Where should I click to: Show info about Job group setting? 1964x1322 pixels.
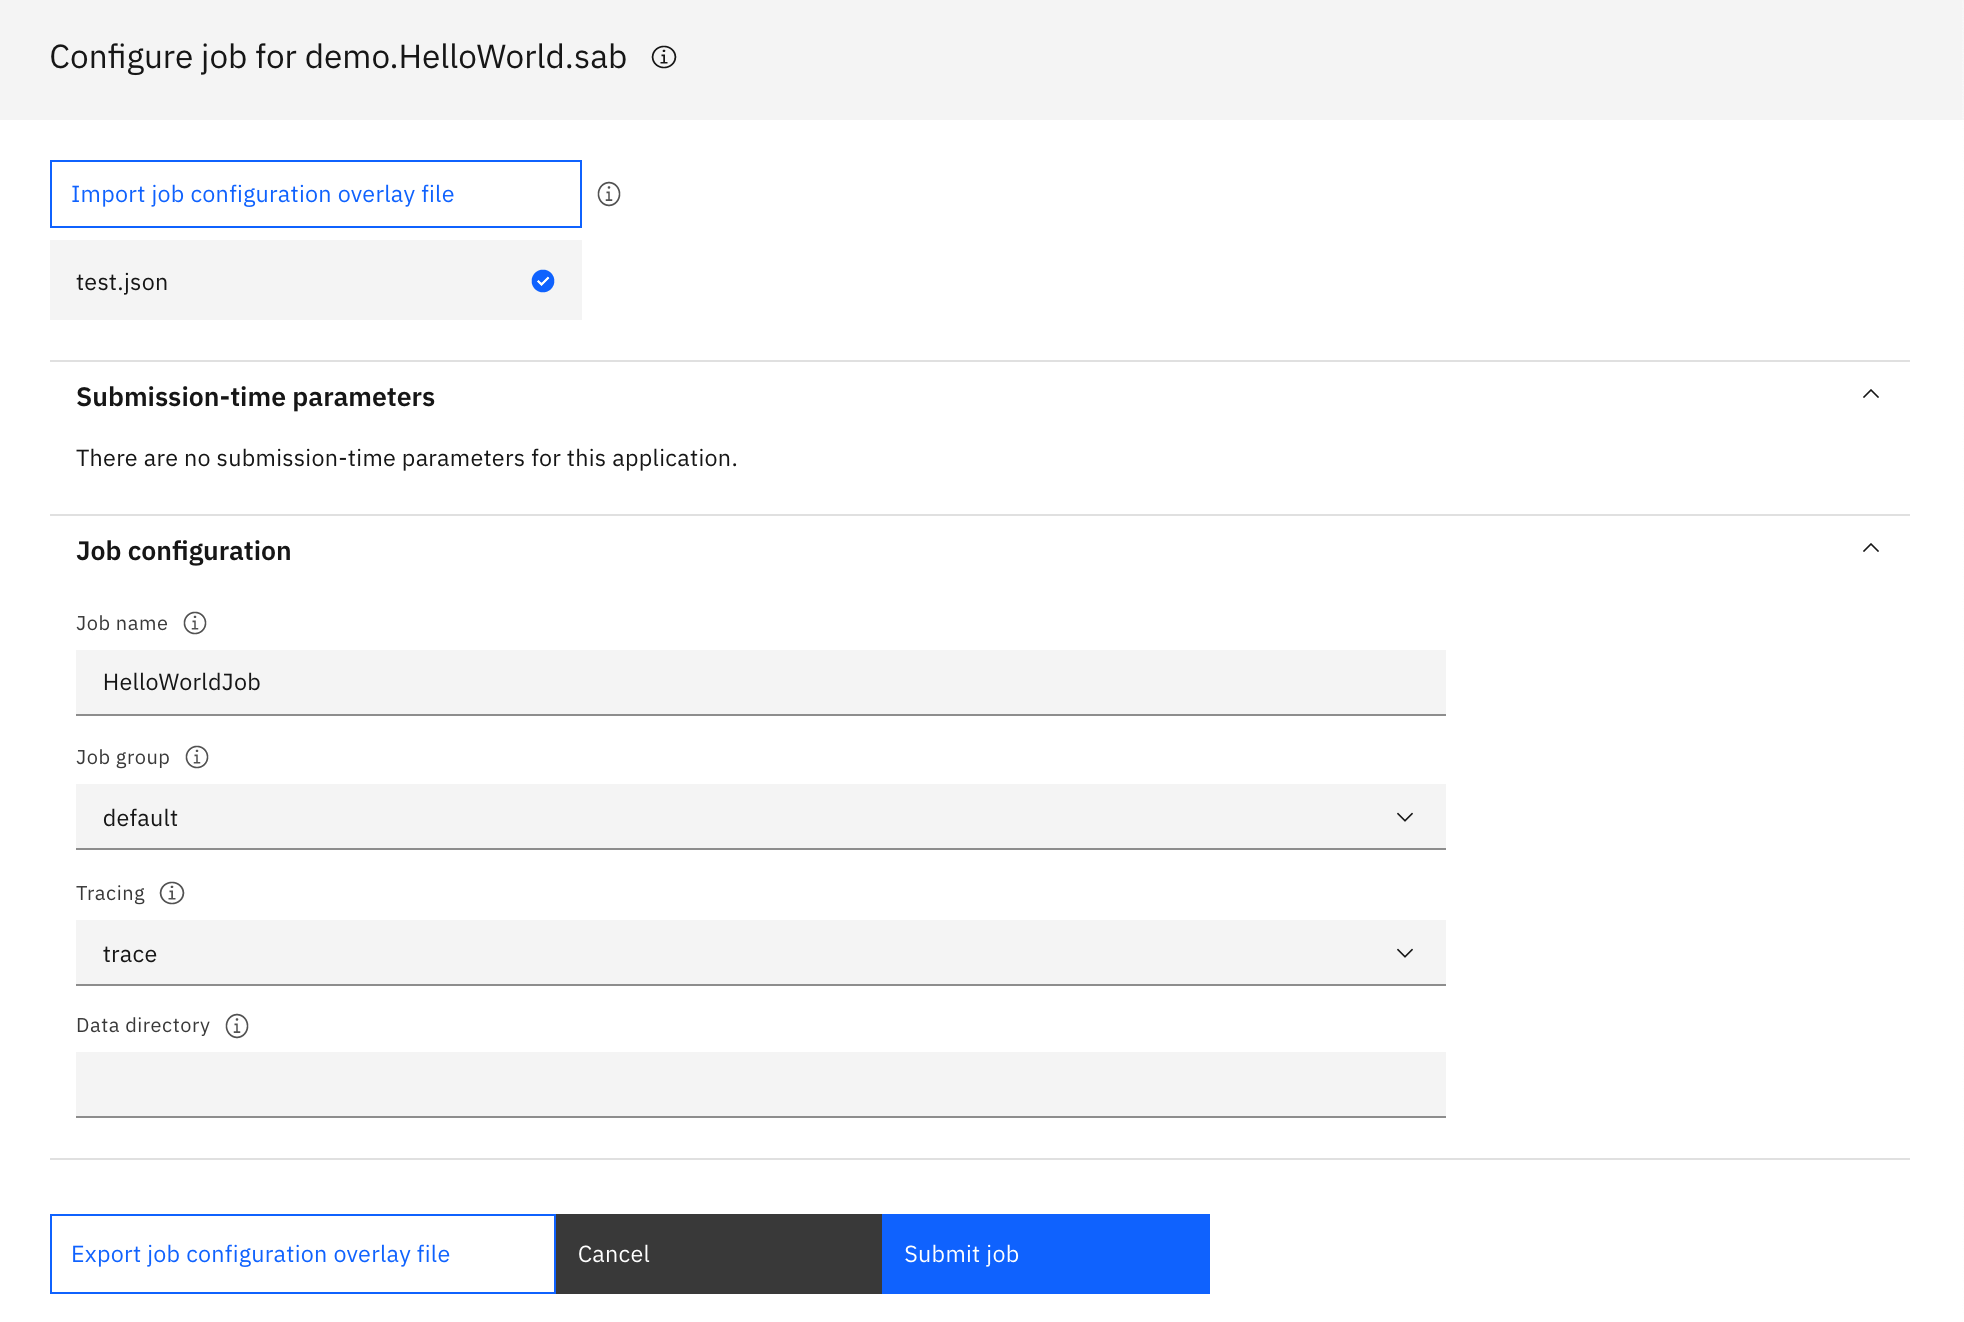point(197,757)
